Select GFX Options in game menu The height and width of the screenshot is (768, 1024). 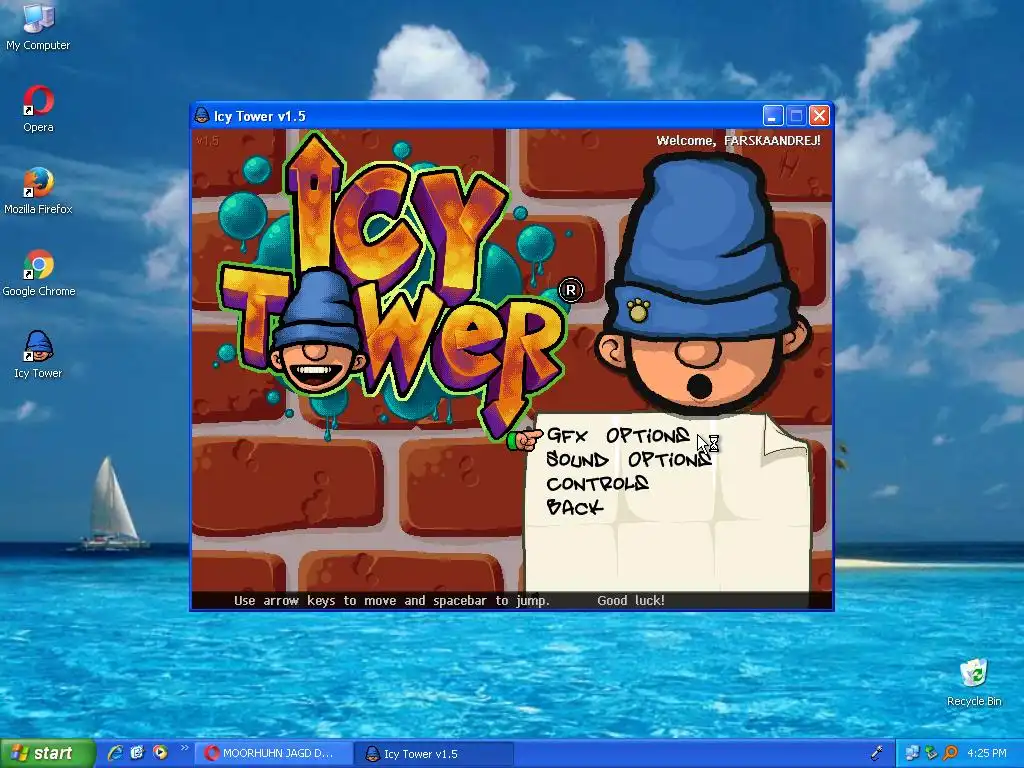click(x=618, y=436)
